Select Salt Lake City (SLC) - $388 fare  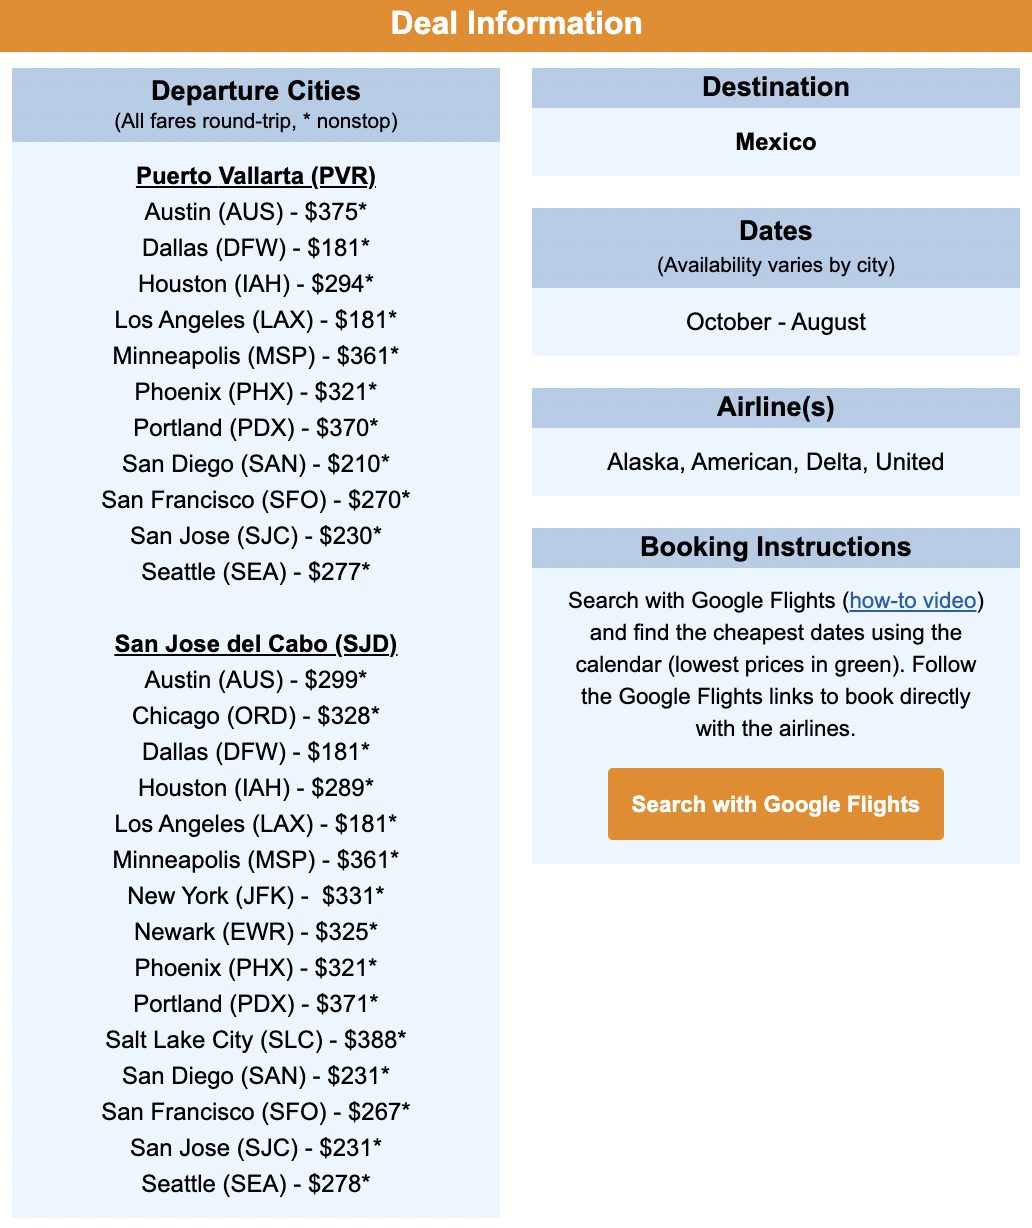click(256, 1040)
